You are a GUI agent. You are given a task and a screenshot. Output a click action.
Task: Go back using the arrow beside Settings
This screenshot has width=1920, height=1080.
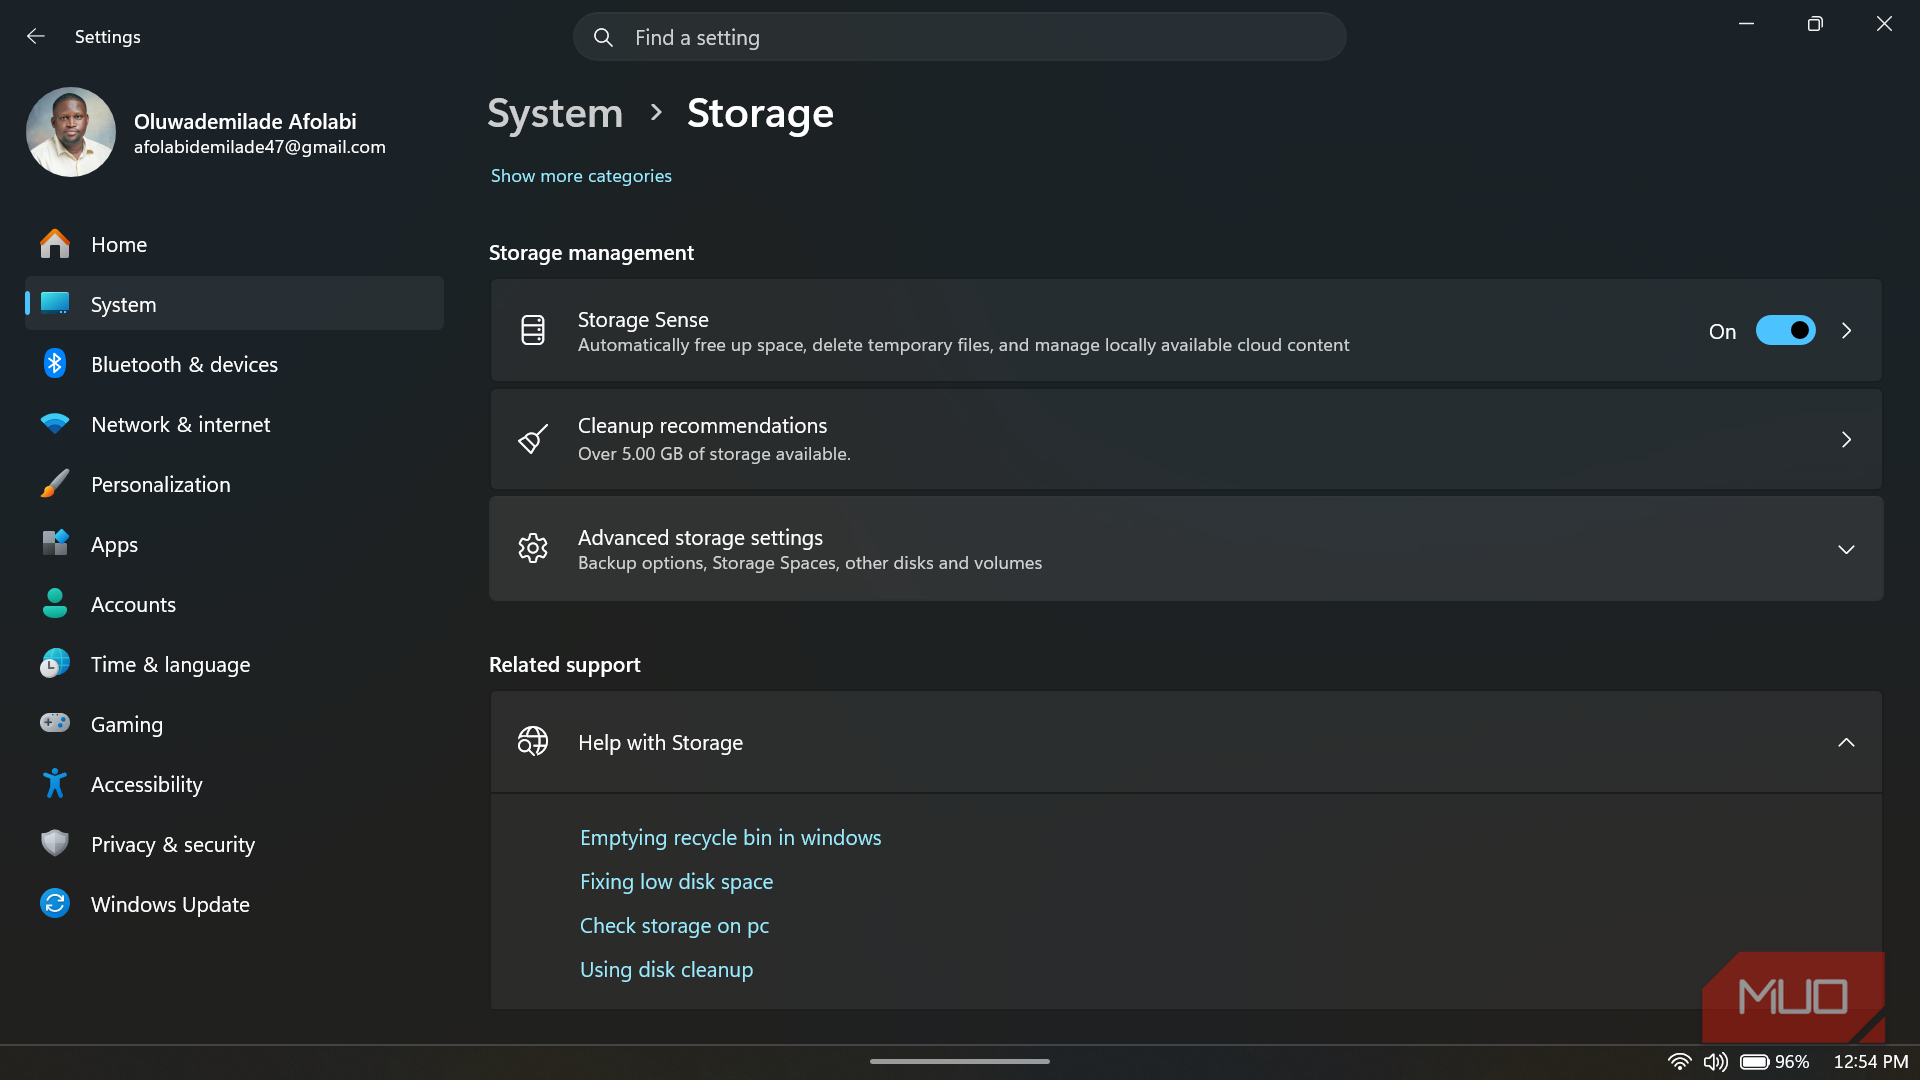pyautogui.click(x=36, y=36)
